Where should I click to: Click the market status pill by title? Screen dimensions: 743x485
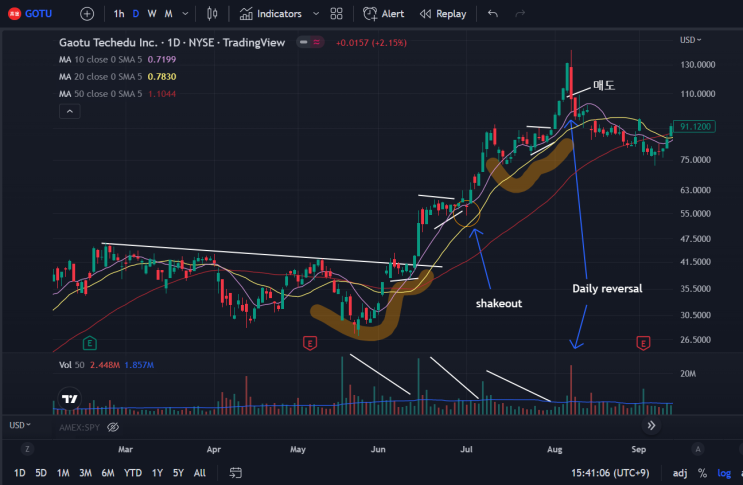pyautogui.click(x=310, y=43)
